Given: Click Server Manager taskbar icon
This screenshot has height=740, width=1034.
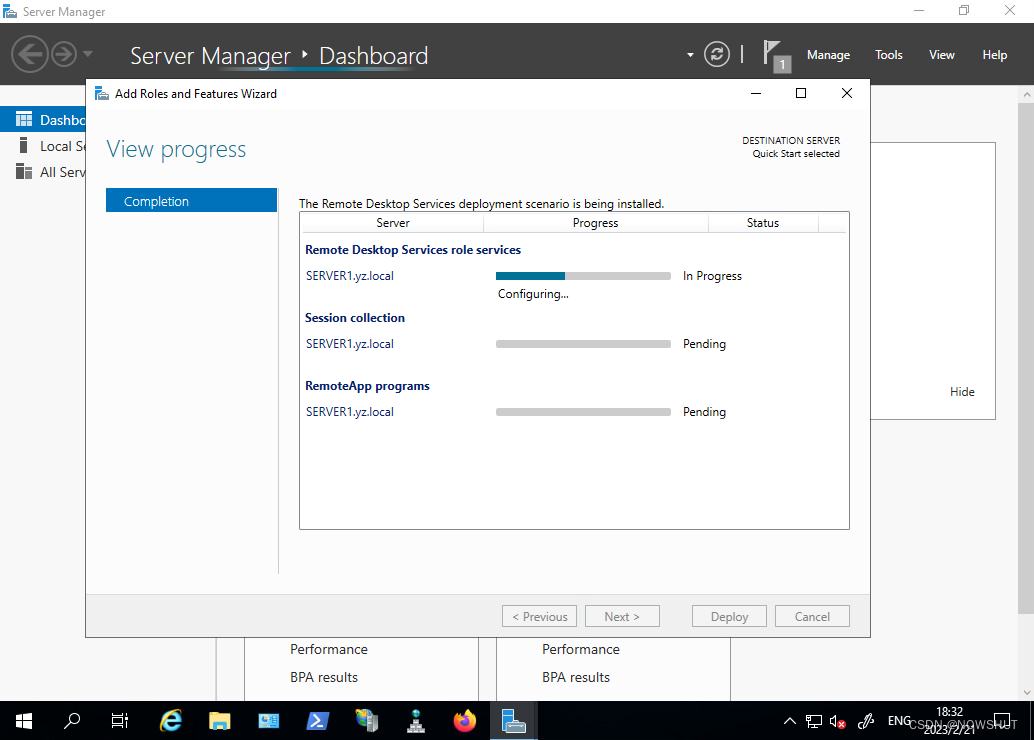Looking at the screenshot, I should point(514,721).
